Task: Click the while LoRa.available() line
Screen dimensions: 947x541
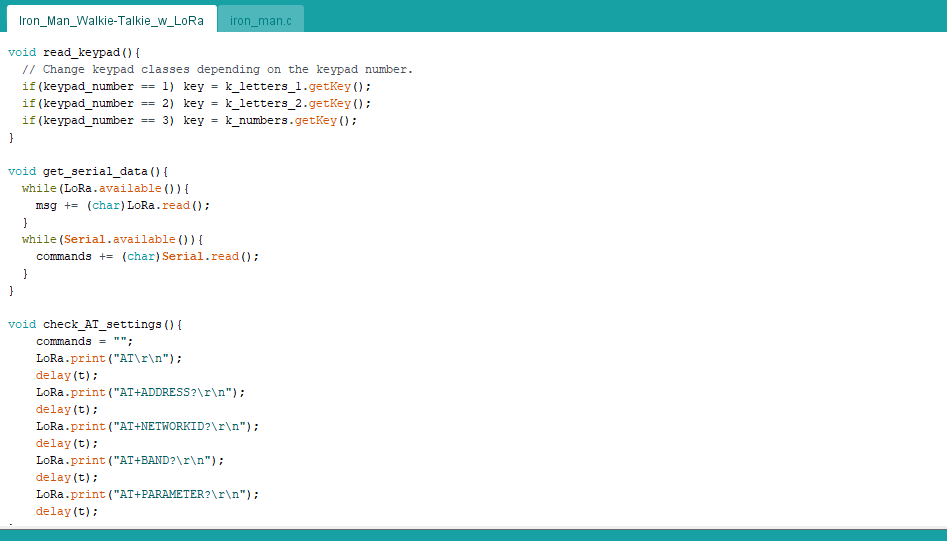Action: (x=105, y=188)
